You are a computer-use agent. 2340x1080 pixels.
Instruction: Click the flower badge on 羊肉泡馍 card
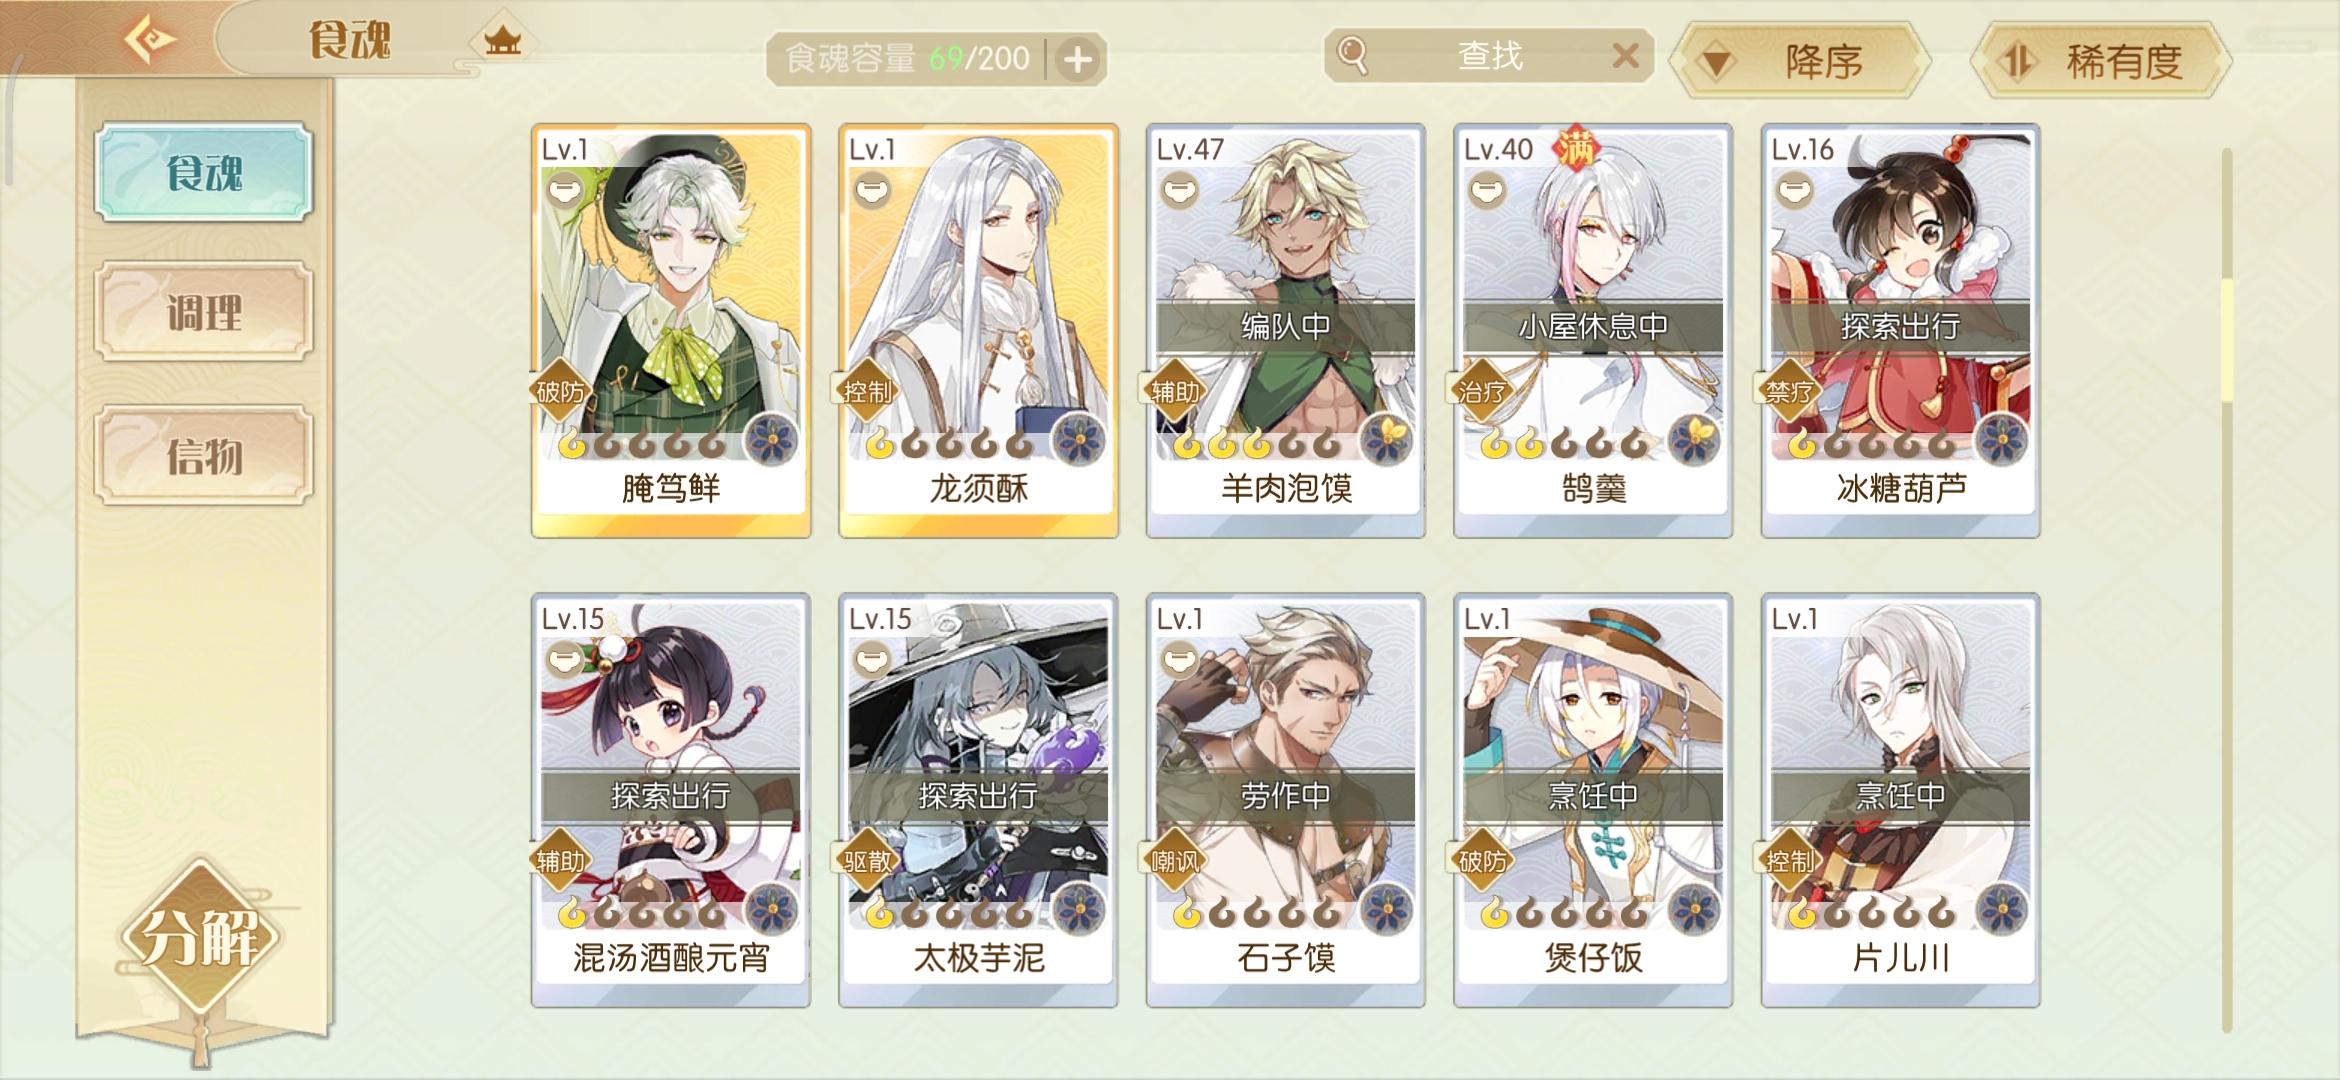point(1386,440)
